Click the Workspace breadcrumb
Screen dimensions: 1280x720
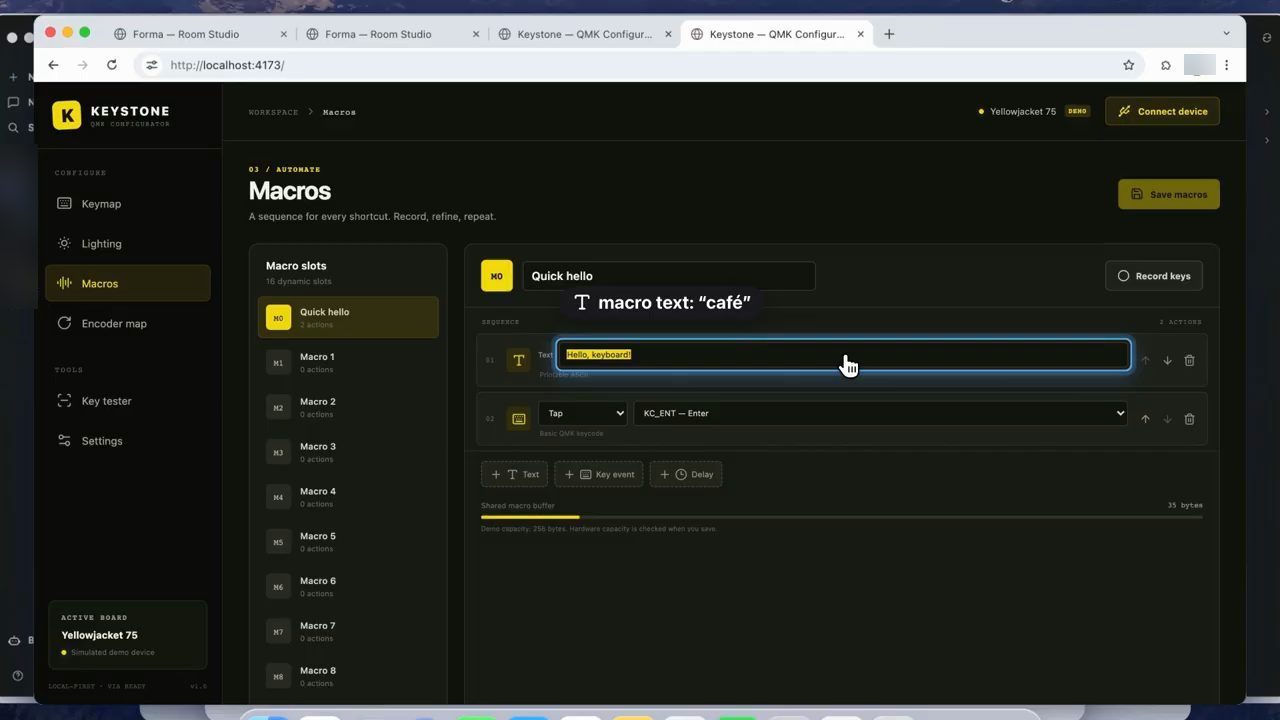pyautogui.click(x=273, y=112)
